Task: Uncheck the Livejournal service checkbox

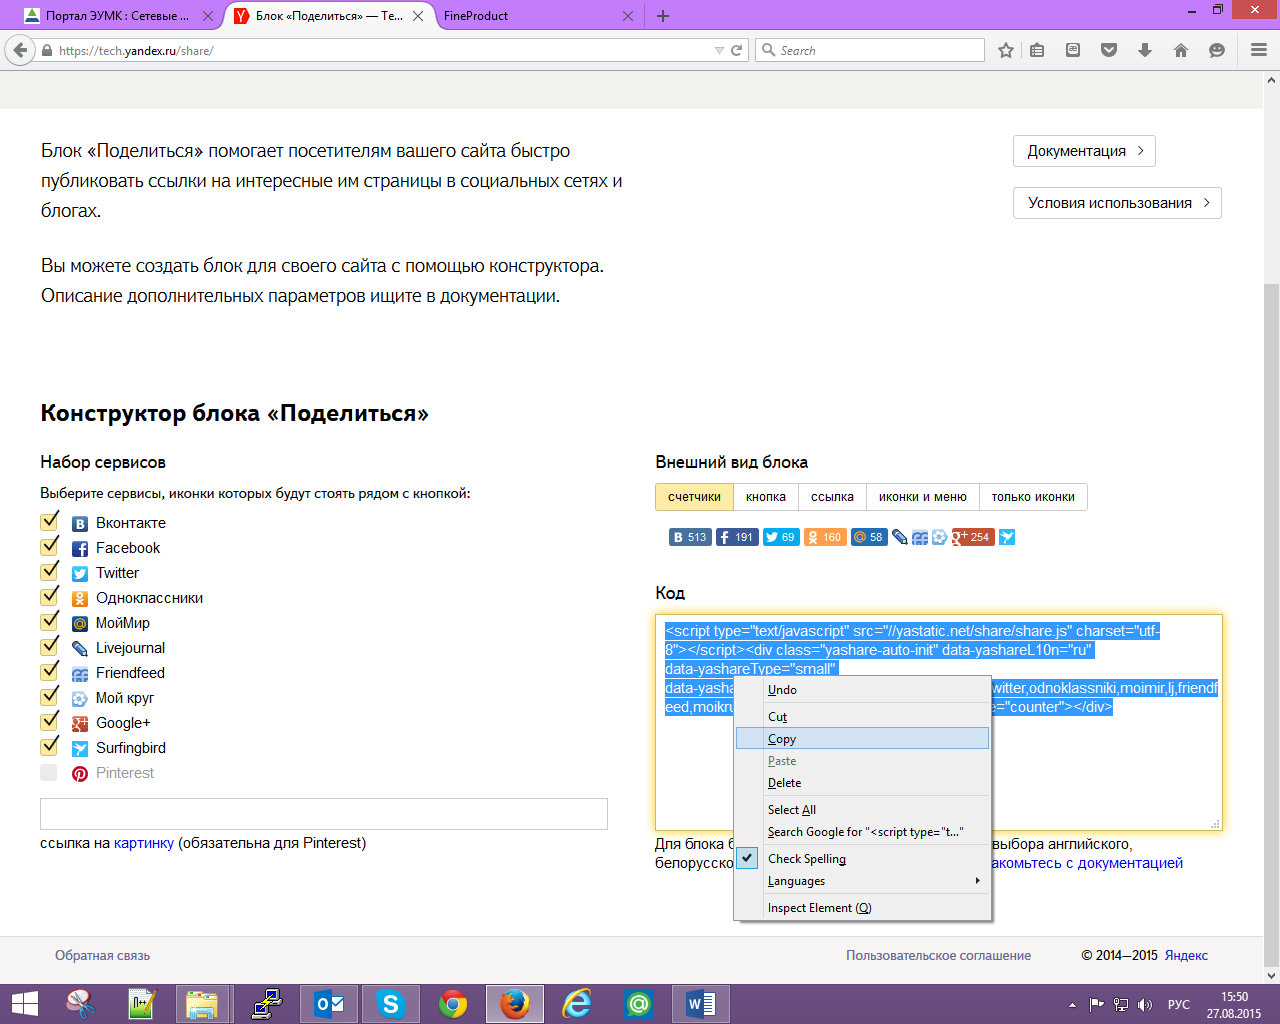Action: coord(49,646)
